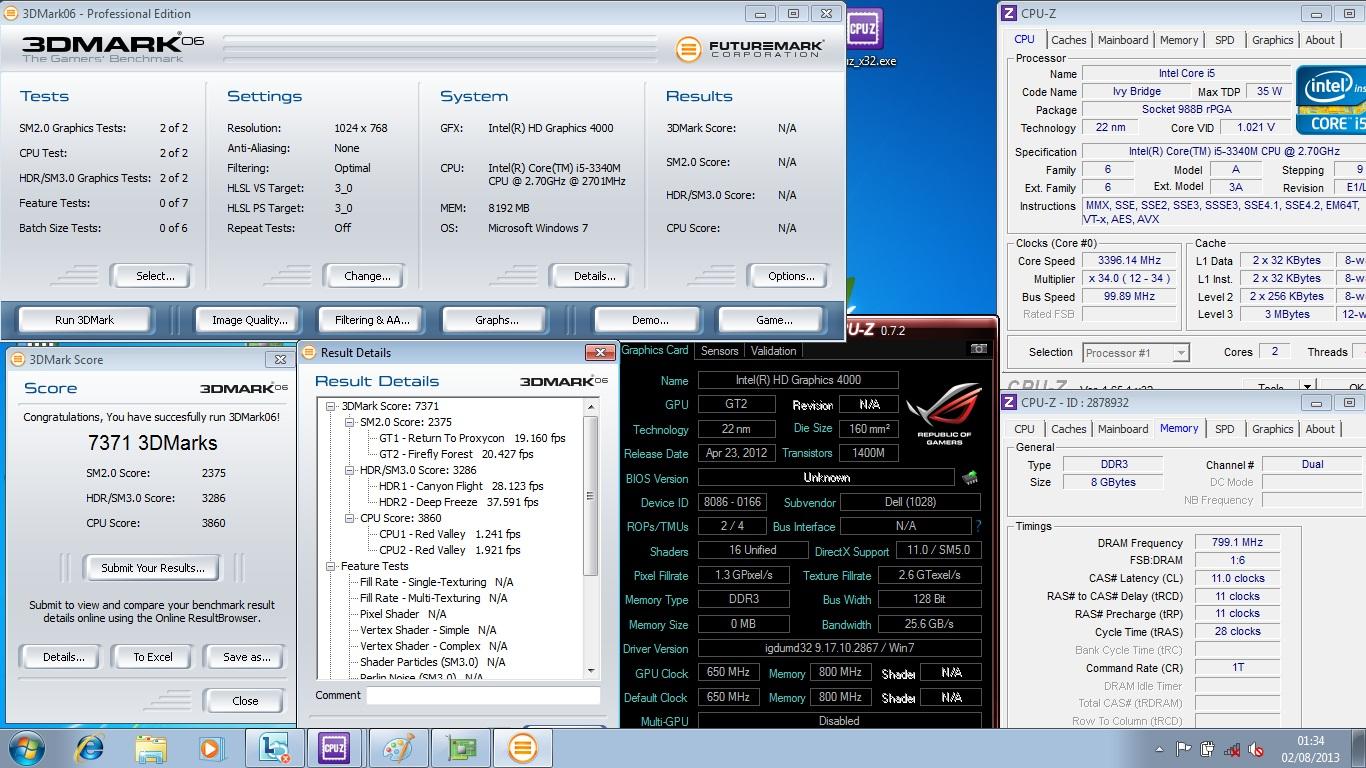Click Result Details scrollbar up arrow
This screenshot has width=1366, height=768.
tap(591, 407)
